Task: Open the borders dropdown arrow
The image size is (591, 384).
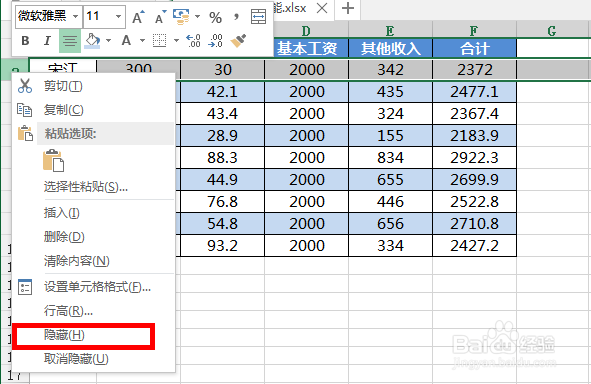Action: point(176,40)
